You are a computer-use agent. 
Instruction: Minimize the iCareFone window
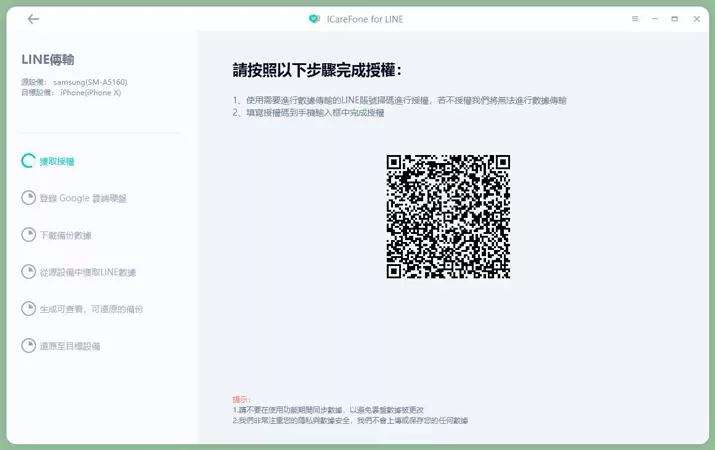(655, 19)
